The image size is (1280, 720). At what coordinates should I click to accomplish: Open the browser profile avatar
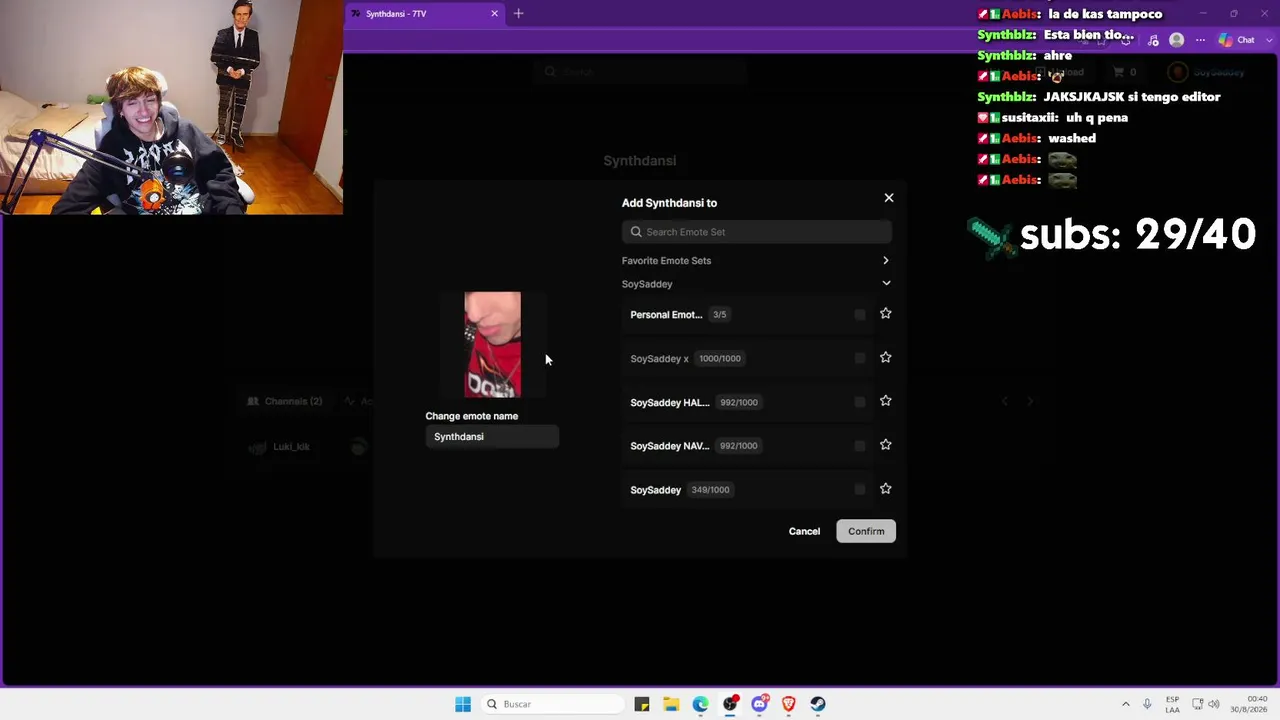(x=1176, y=40)
